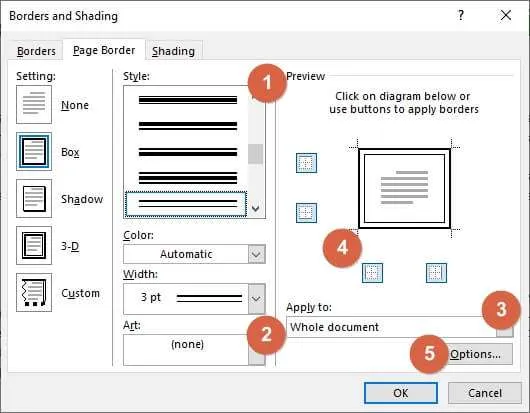Click the Custom setting label

pos(80,293)
